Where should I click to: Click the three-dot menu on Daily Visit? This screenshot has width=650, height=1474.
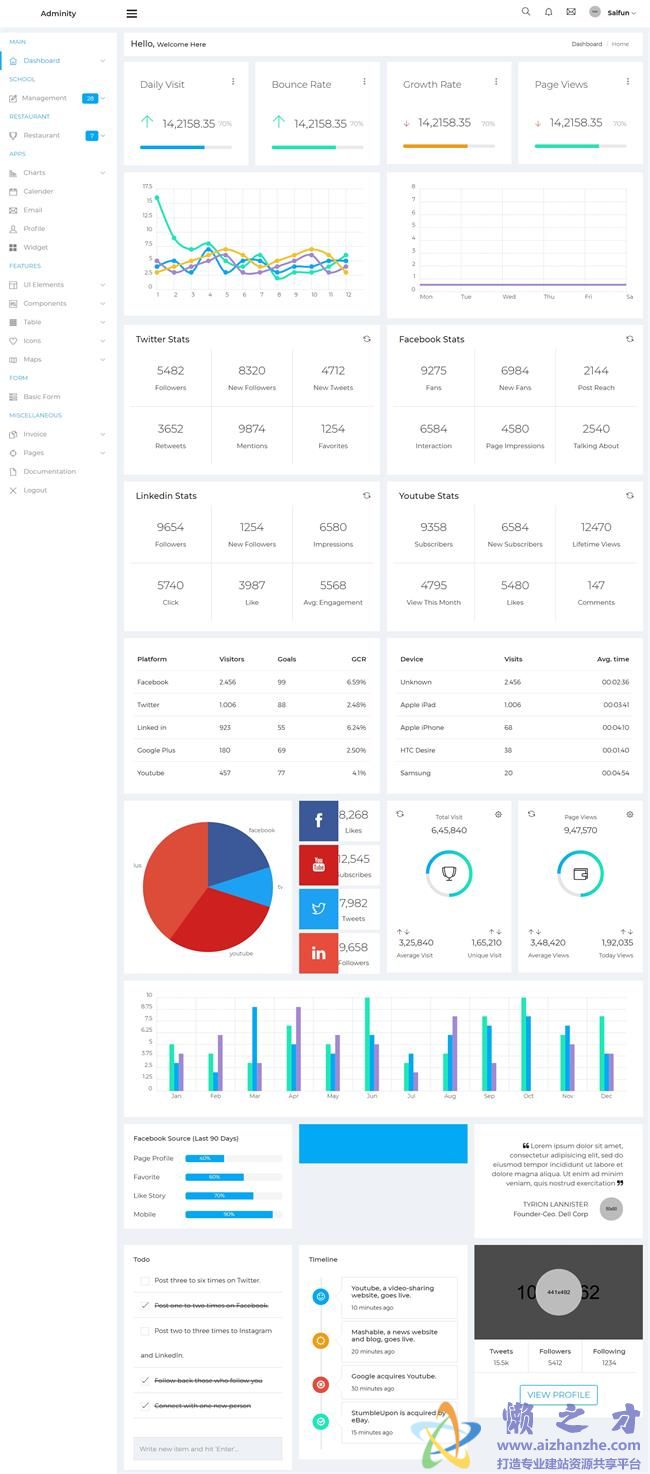pos(233,82)
